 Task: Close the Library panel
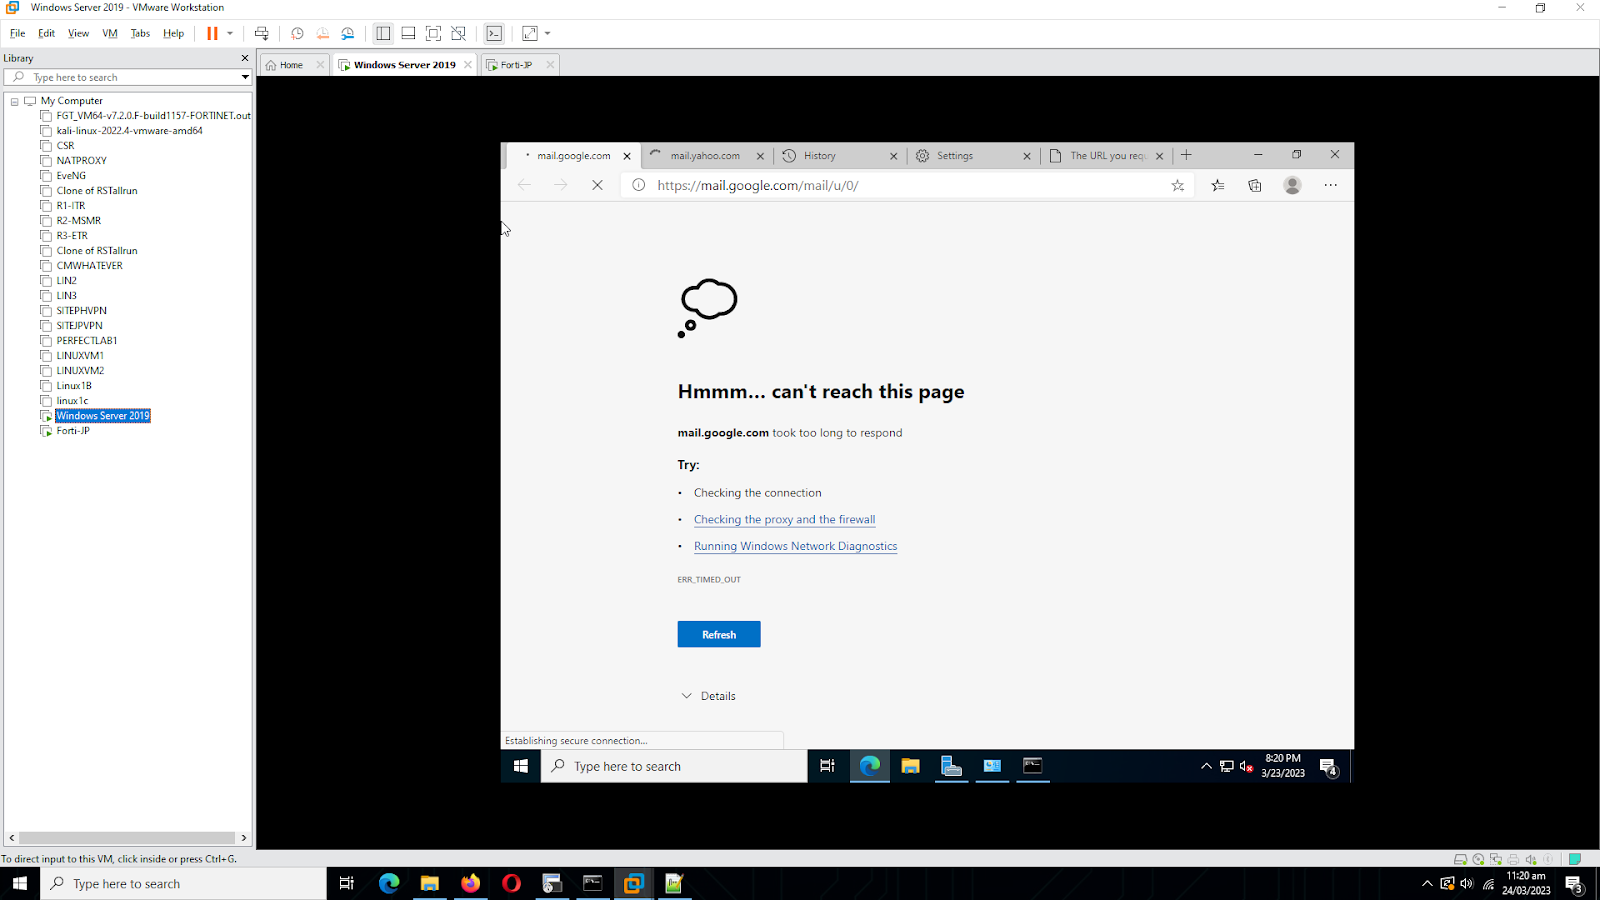245,58
